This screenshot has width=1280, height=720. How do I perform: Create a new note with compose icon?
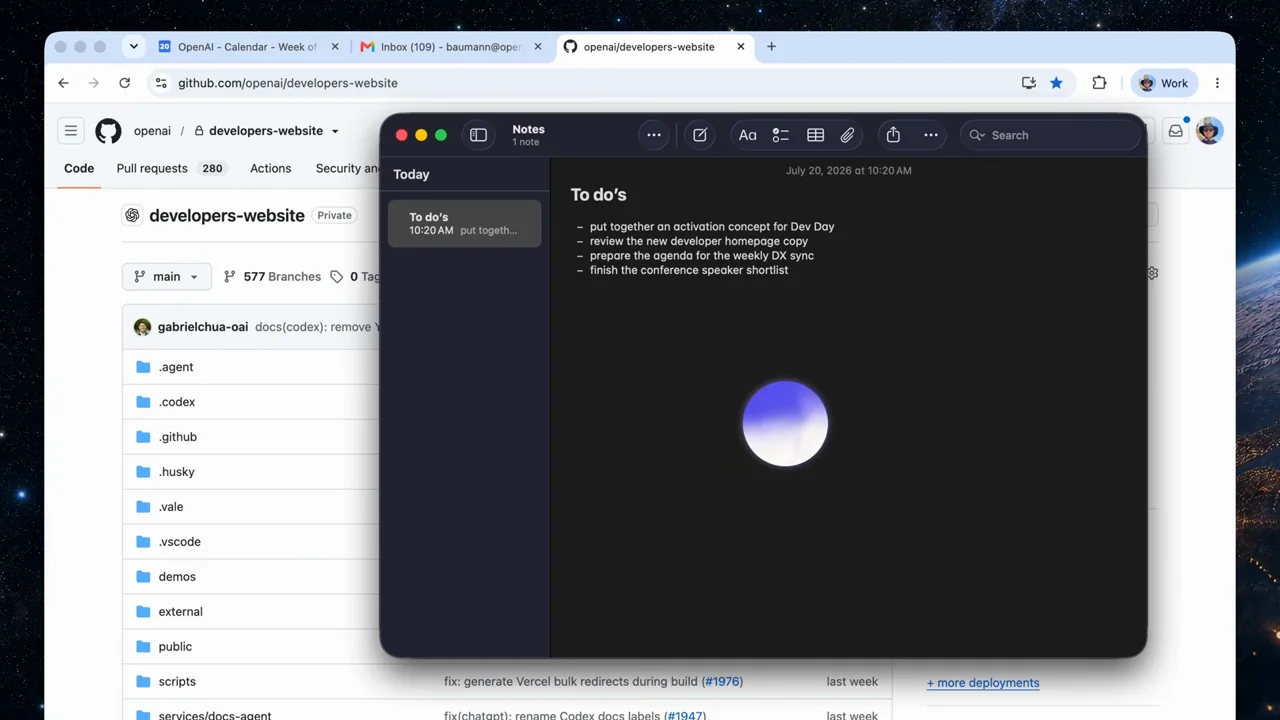point(700,135)
